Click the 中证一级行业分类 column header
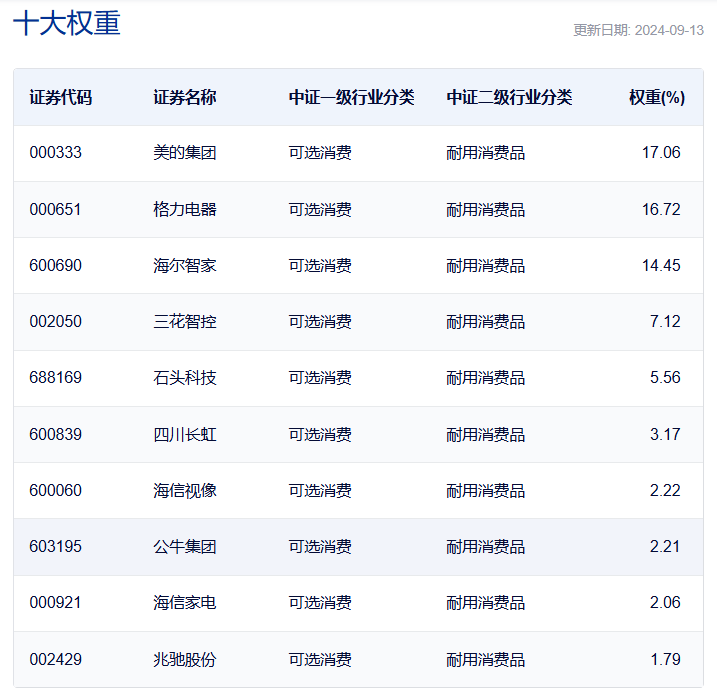 [x=351, y=97]
